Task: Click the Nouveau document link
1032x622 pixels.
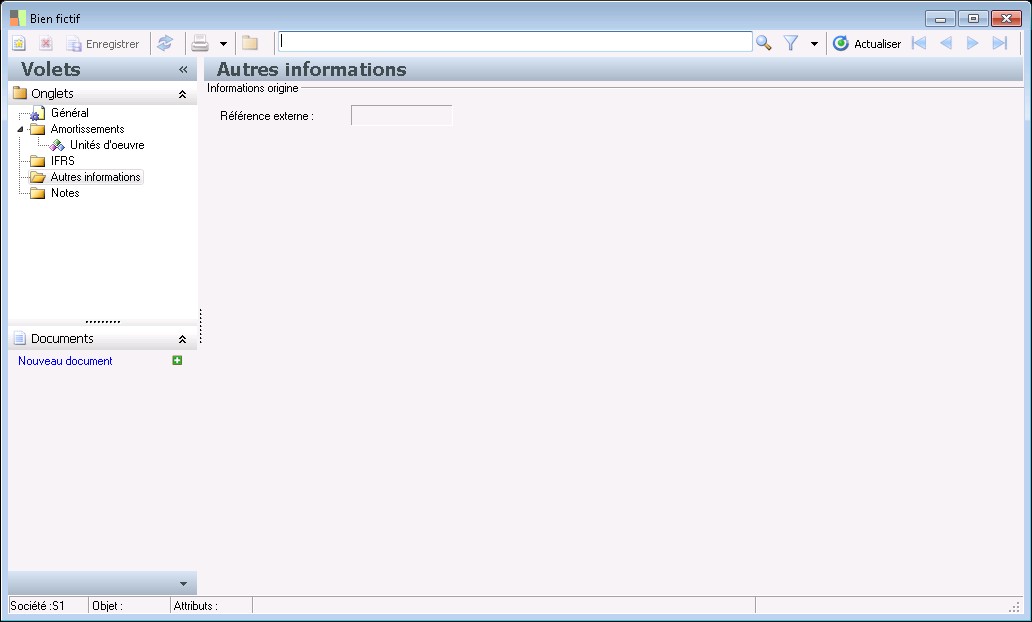Action: 65,361
